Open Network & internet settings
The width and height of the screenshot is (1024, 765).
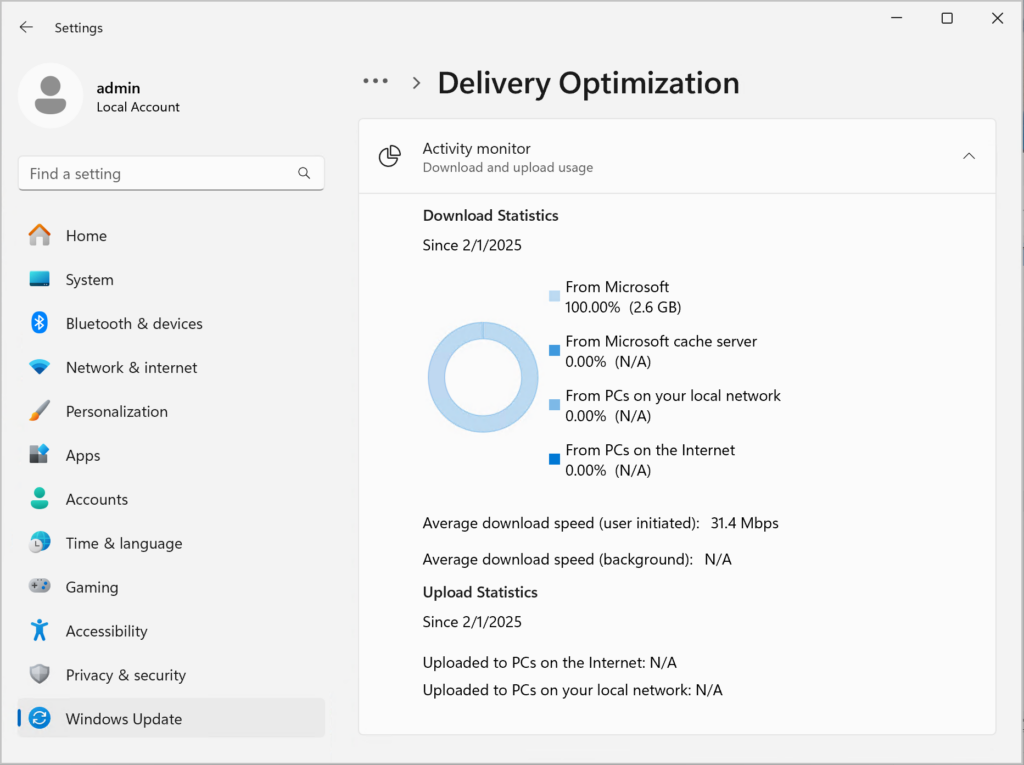171,367
